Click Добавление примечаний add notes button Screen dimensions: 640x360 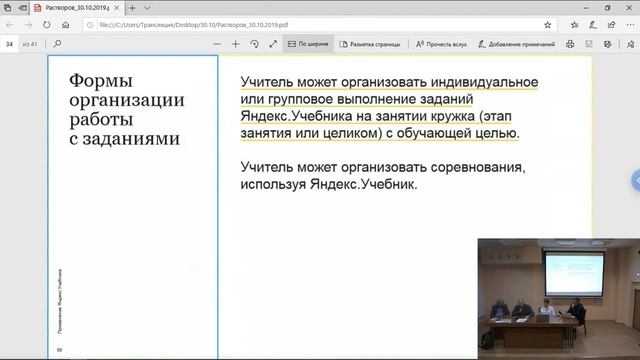[516, 44]
